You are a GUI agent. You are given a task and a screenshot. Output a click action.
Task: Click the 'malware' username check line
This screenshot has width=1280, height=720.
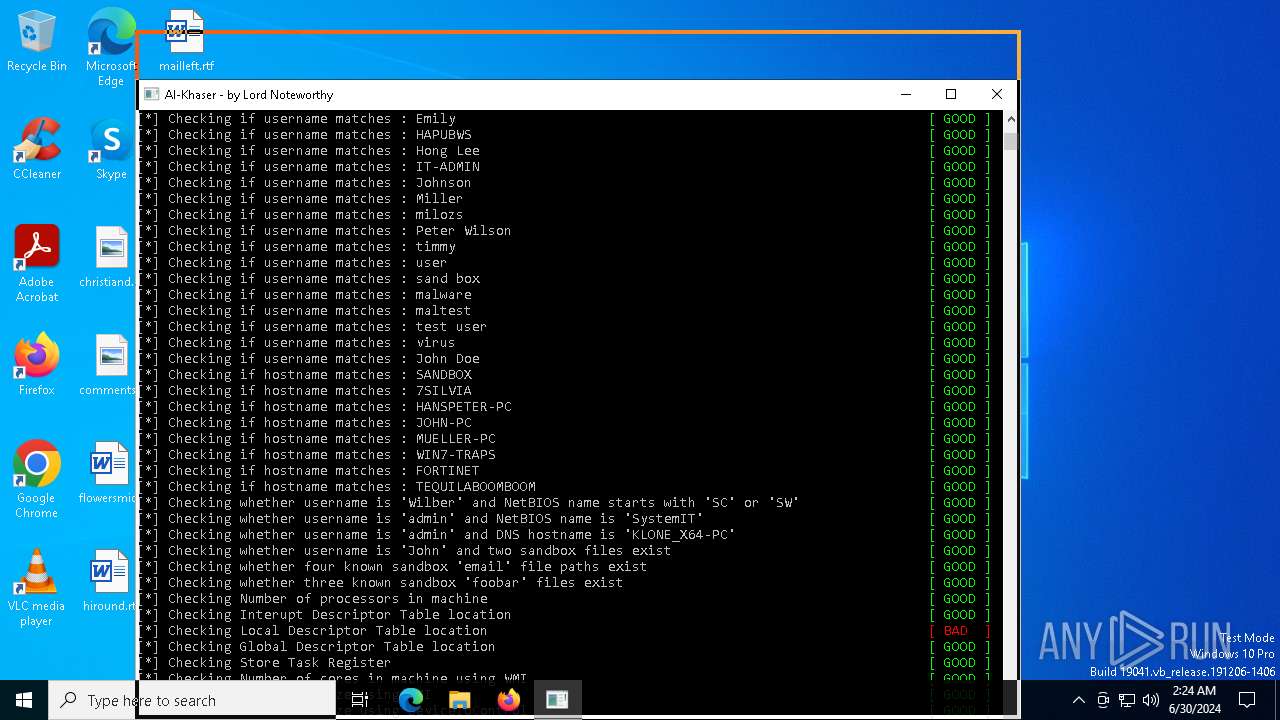(x=305, y=295)
